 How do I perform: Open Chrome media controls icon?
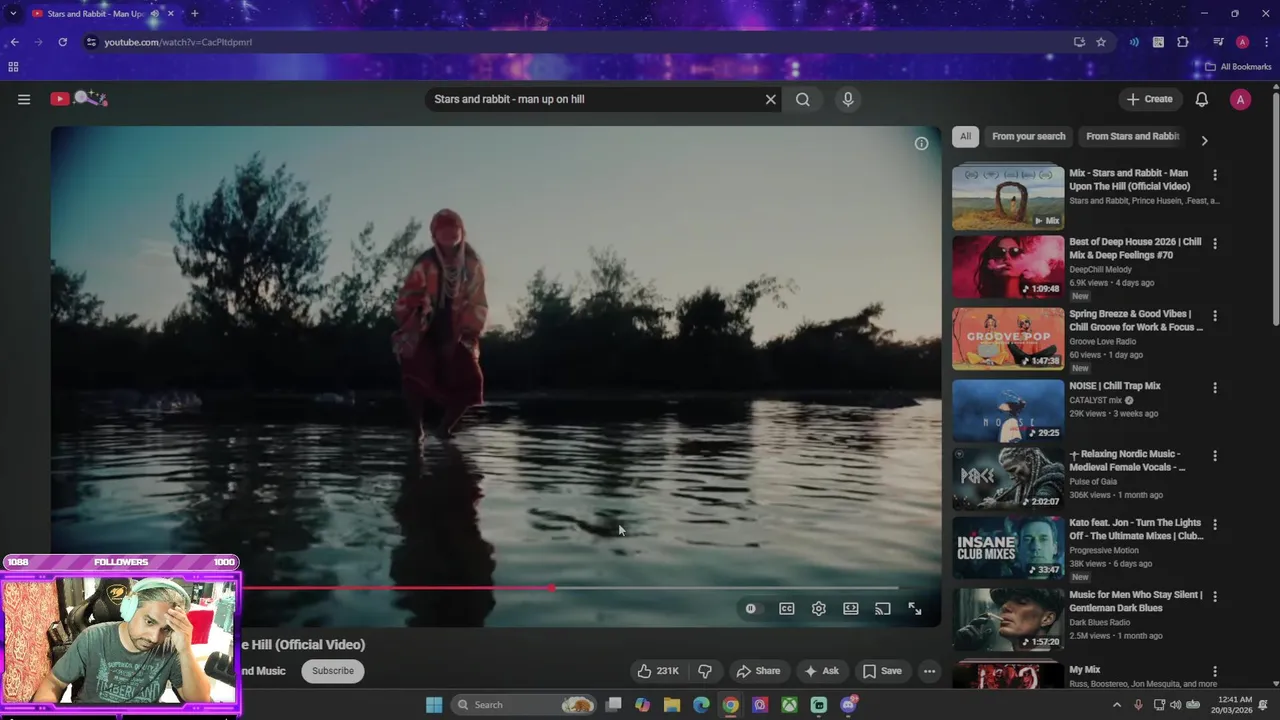pos(1218,42)
